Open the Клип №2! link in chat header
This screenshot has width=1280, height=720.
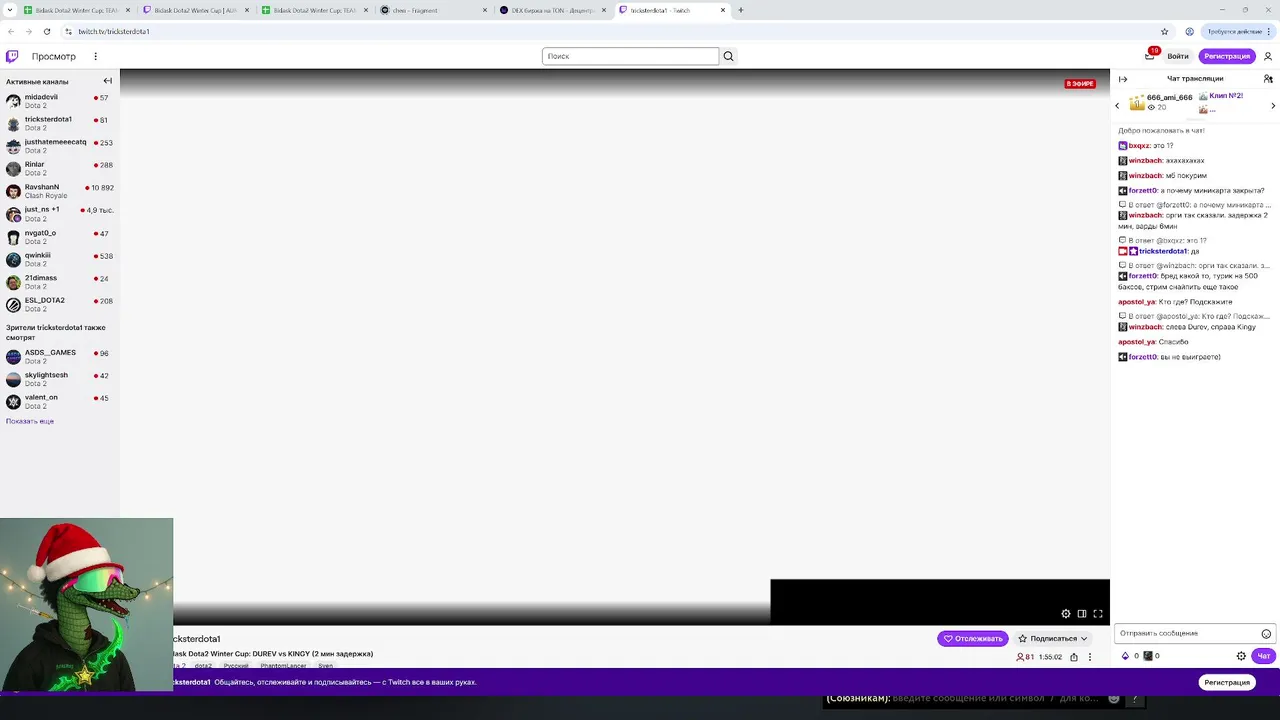coord(1226,96)
